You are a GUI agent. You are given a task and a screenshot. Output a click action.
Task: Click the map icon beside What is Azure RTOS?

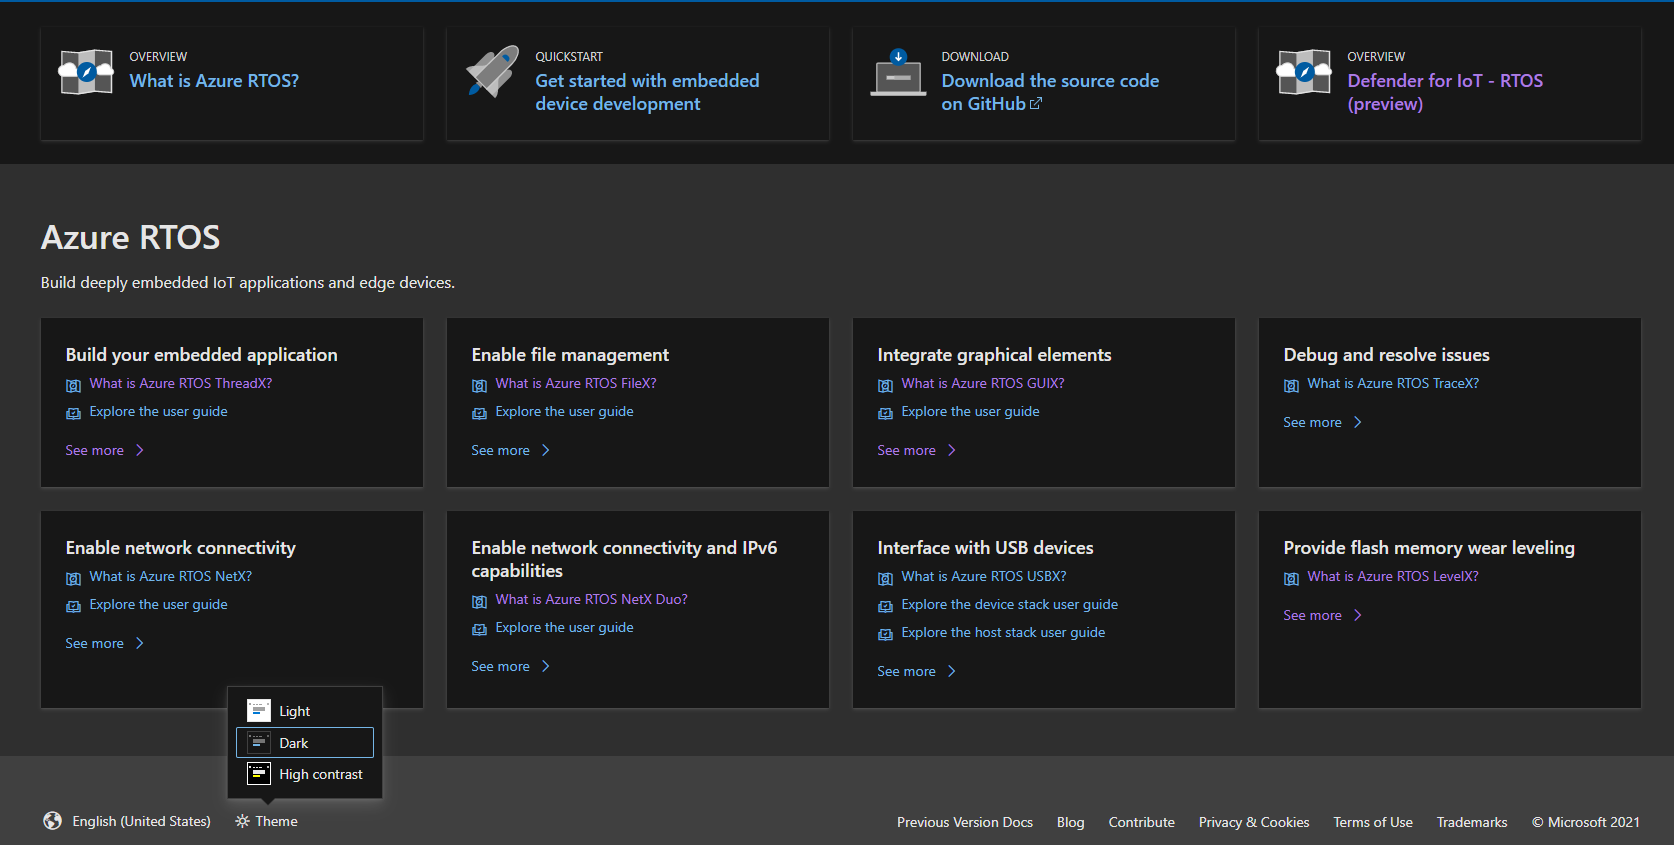point(86,72)
